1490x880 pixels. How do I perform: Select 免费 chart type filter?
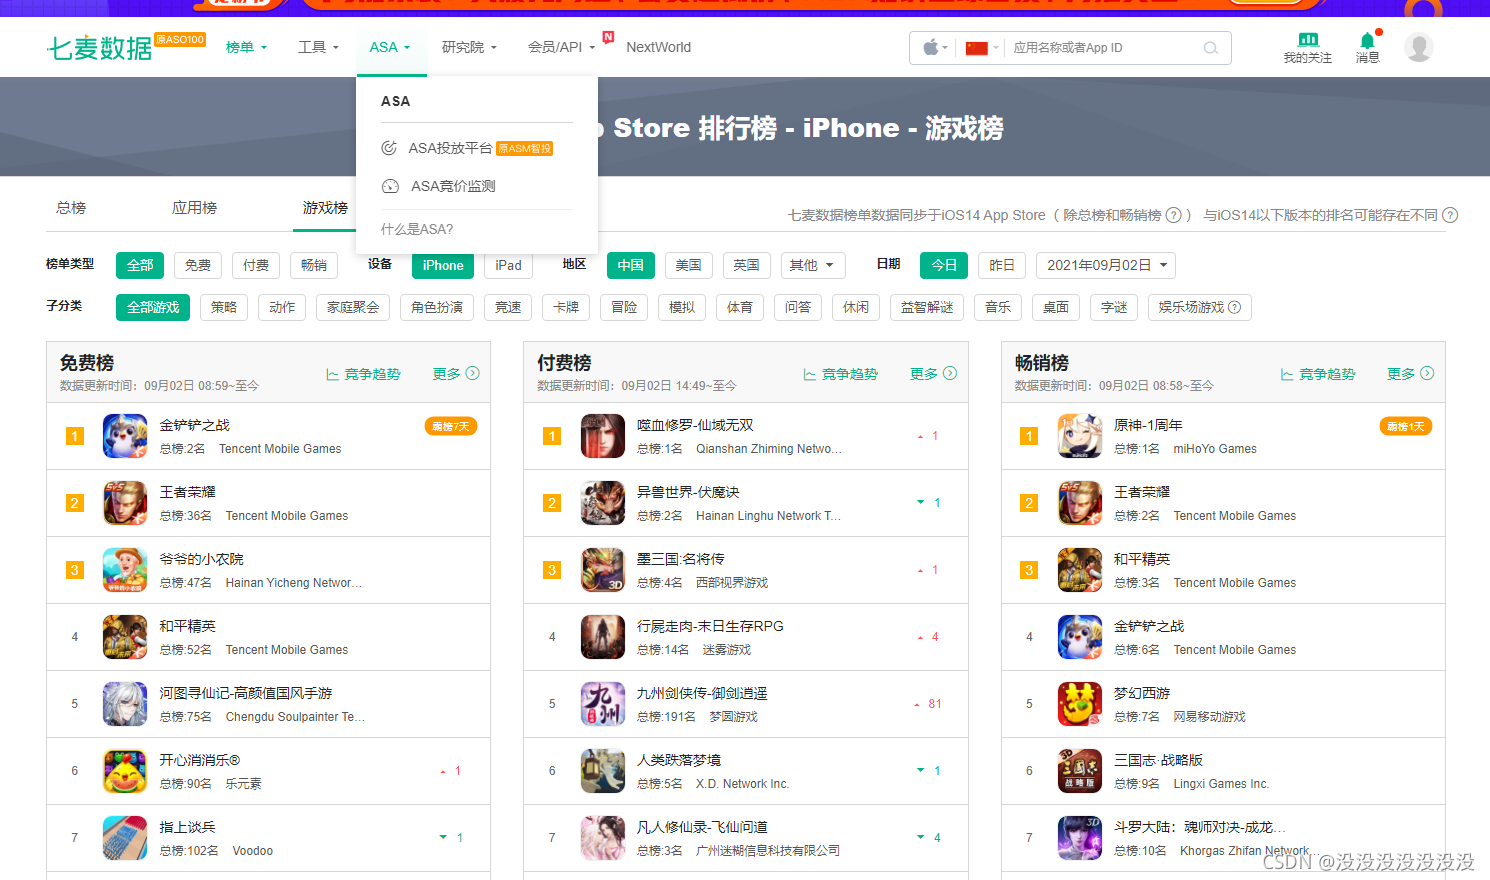198,265
